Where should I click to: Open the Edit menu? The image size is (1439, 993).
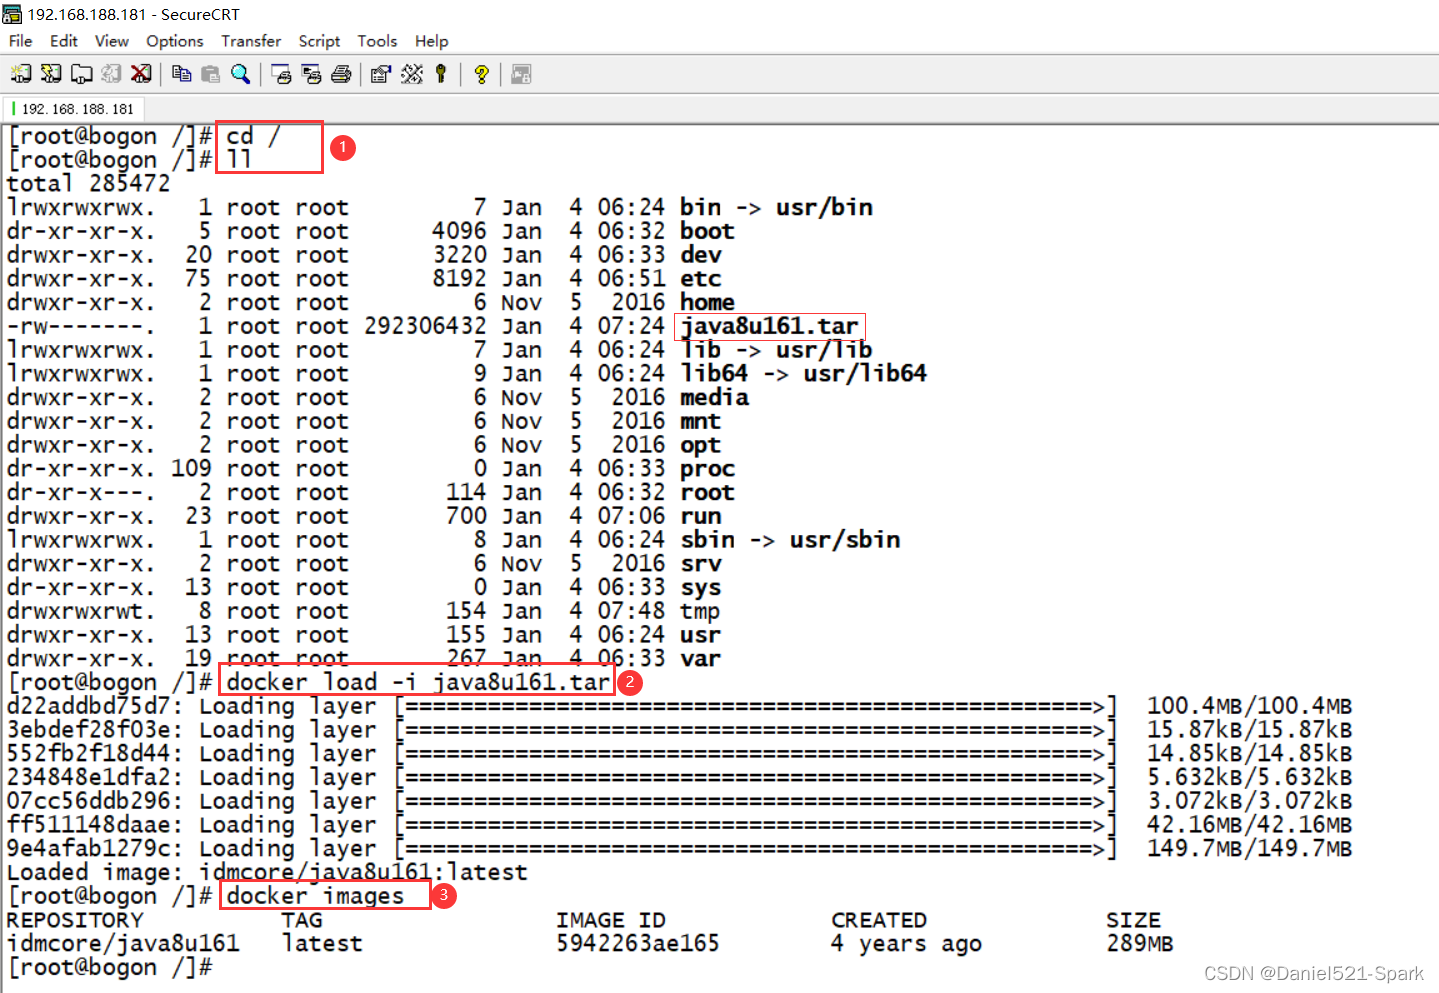pos(64,41)
